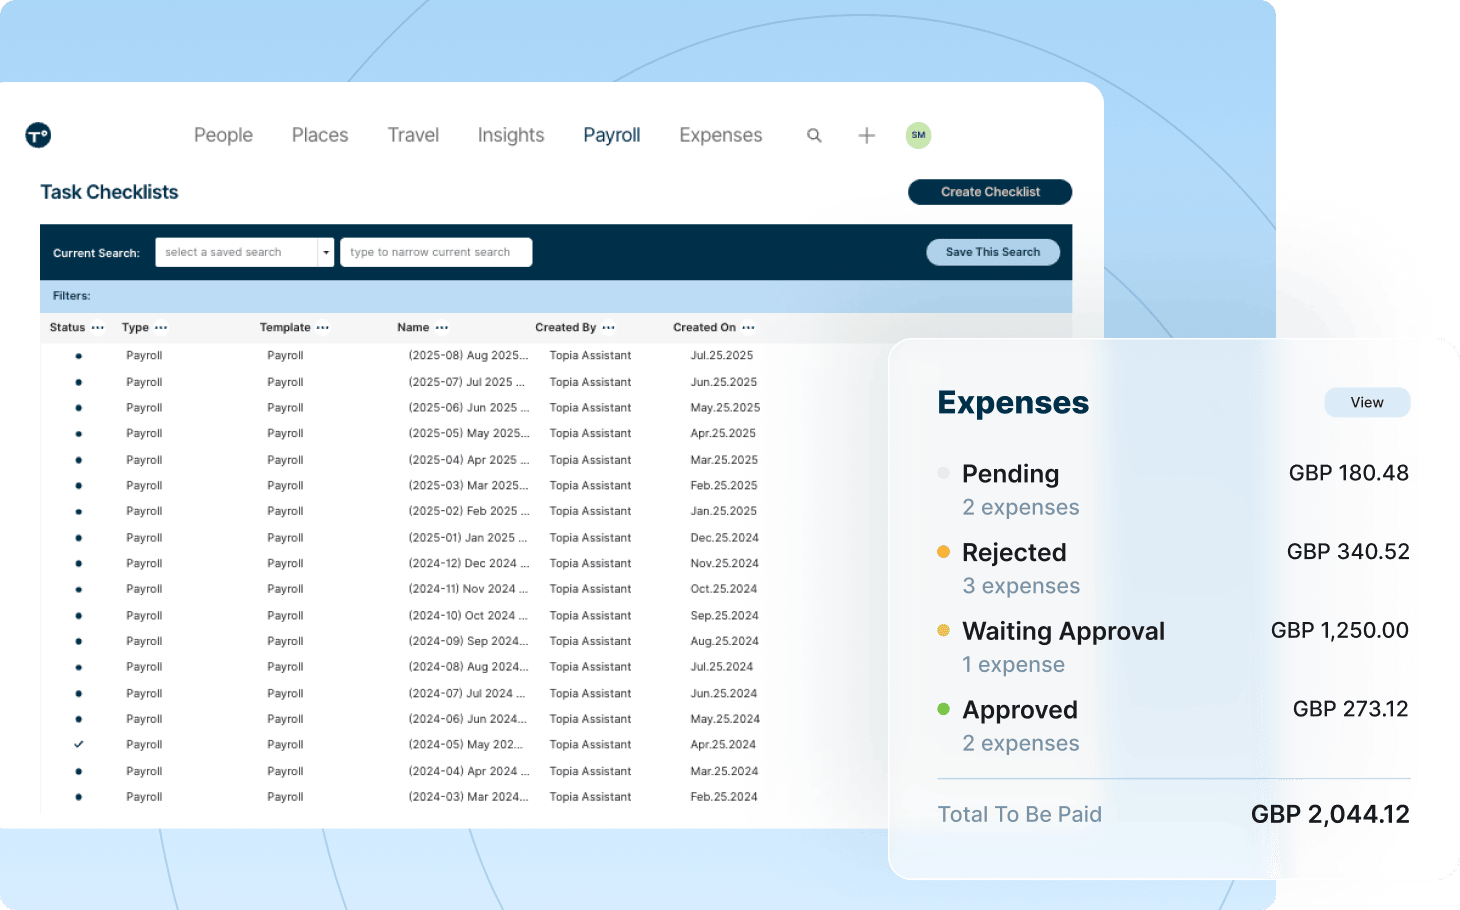
Task: Open Type column options ellipsis
Action: click(161, 328)
